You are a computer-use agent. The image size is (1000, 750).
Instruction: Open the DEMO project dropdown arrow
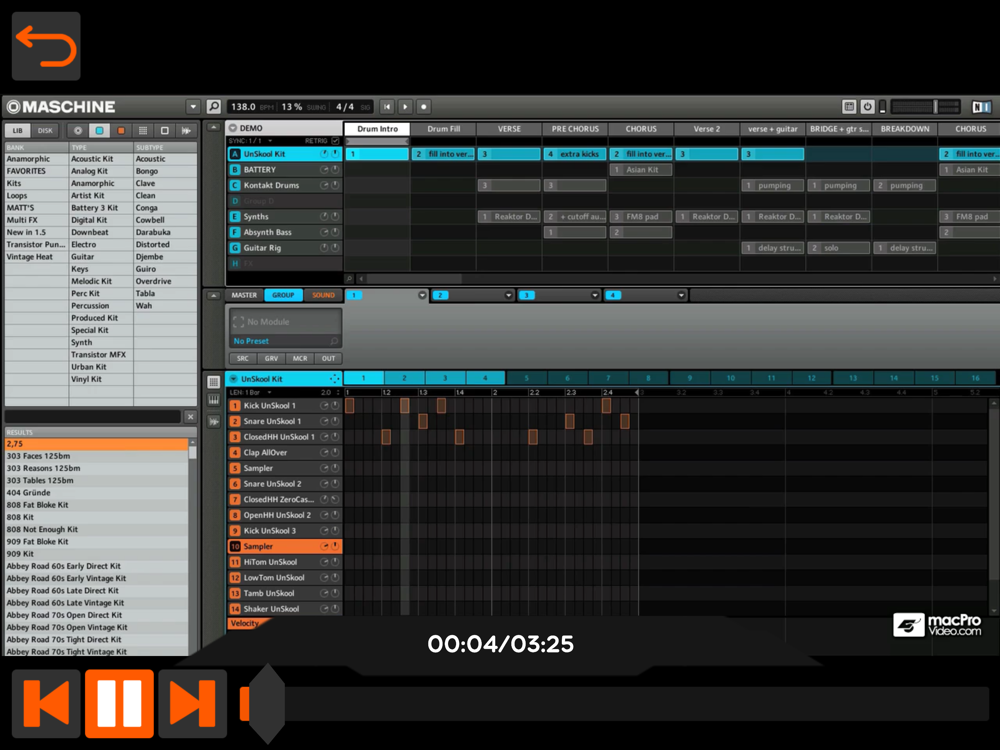coord(233,128)
